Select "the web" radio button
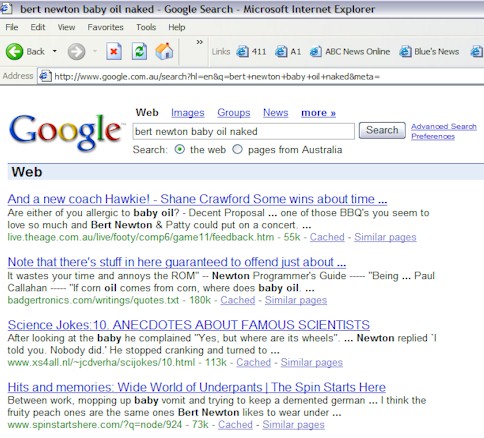 [180, 149]
